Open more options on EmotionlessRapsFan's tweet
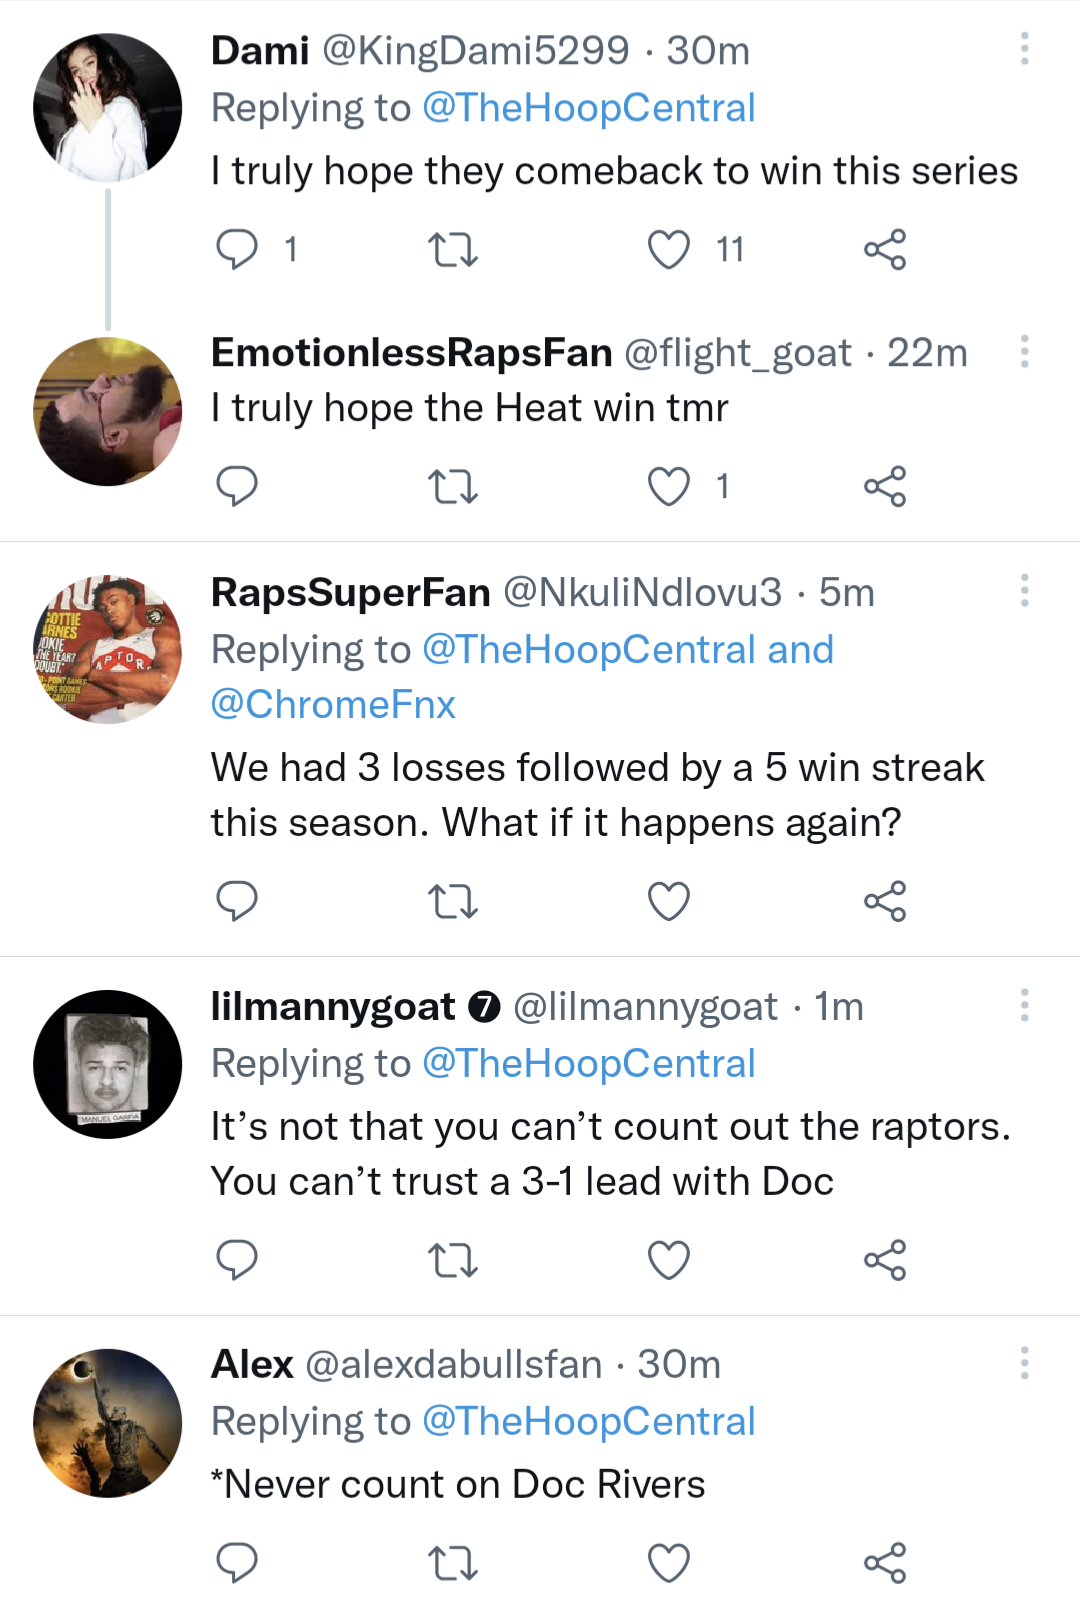 [1024, 352]
